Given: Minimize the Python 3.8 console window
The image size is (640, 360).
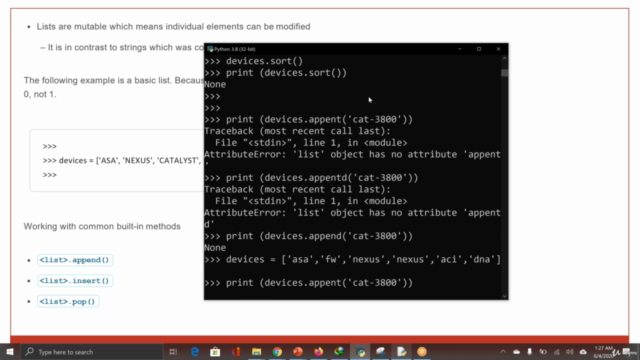Looking at the screenshot, I should (x=460, y=49).
